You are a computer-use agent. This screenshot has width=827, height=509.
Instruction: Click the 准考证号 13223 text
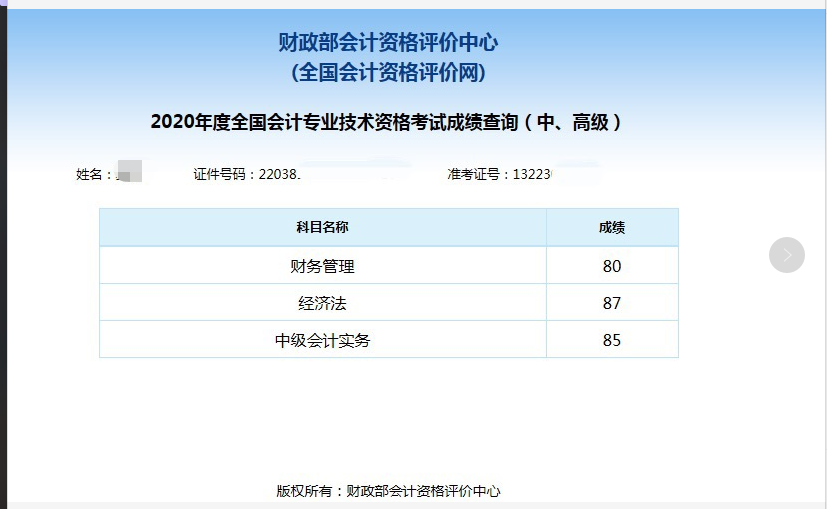coord(499,174)
